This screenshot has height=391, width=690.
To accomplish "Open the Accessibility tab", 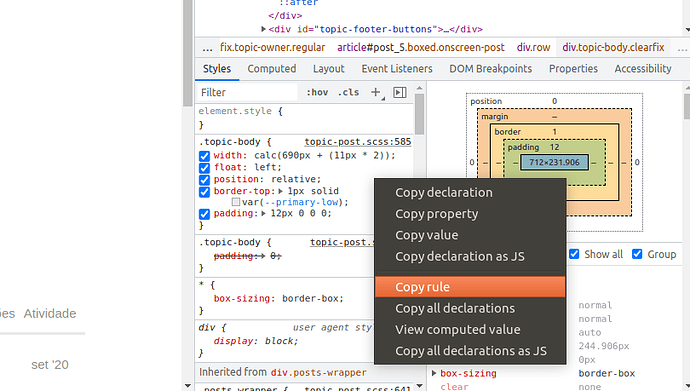I will (643, 69).
